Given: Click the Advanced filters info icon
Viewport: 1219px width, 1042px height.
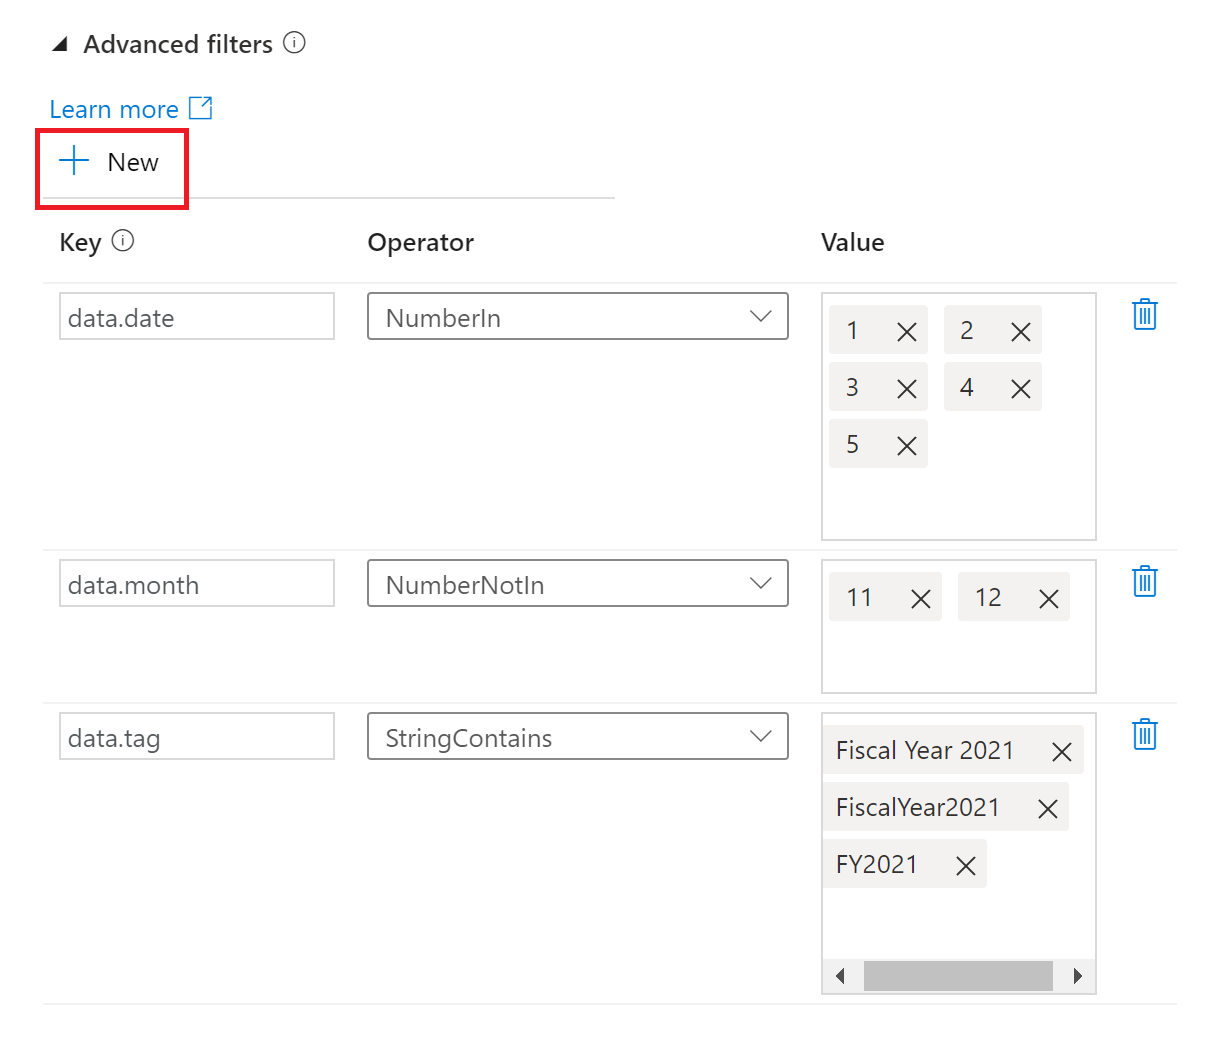Looking at the screenshot, I should pyautogui.click(x=294, y=43).
